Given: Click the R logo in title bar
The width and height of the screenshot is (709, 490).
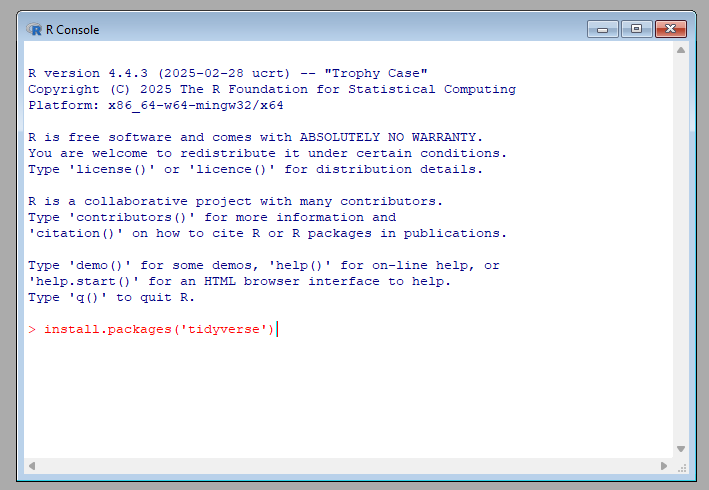Looking at the screenshot, I should tap(34, 29).
